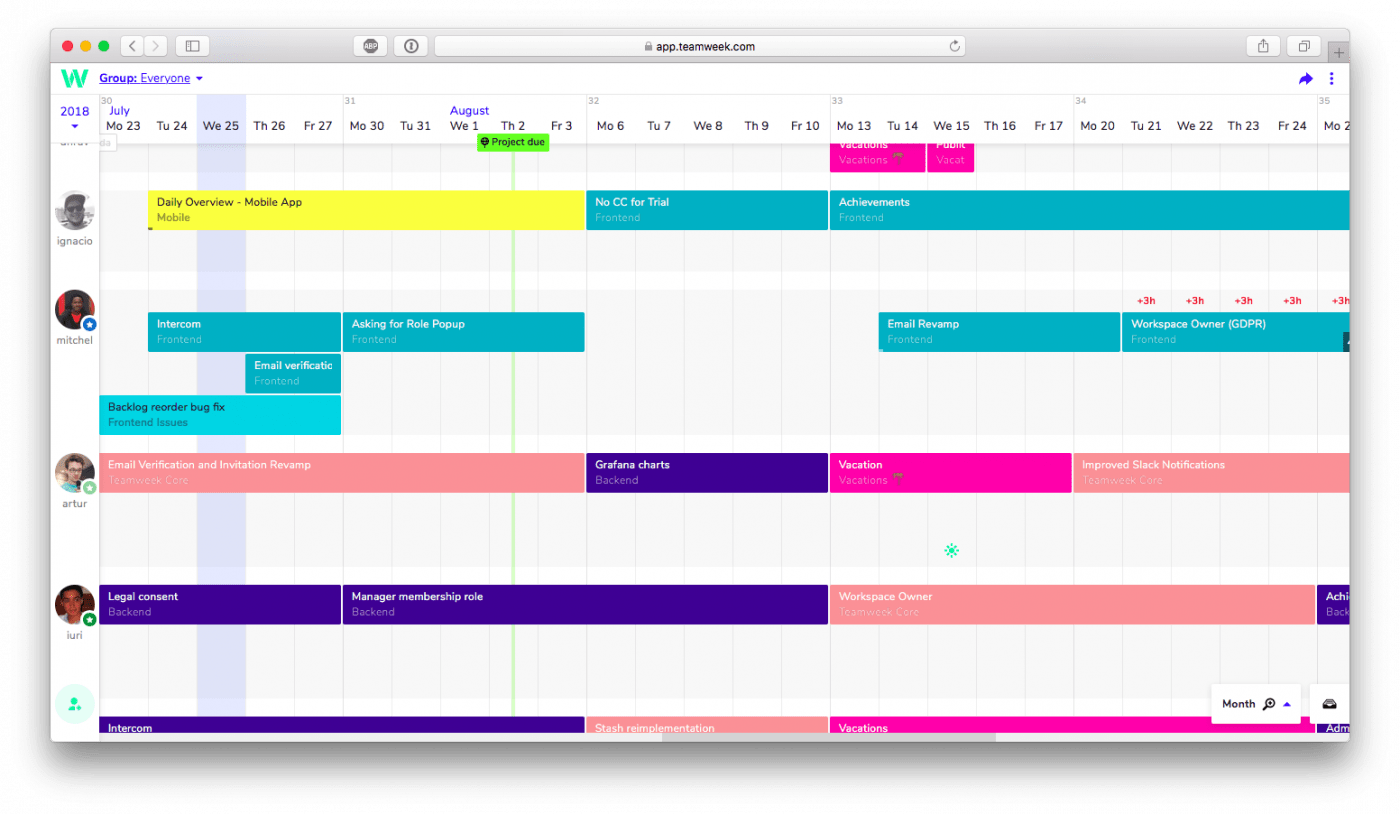1400x814 pixels.
Task: Toggle the Safari sidebar button
Action: tap(192, 46)
